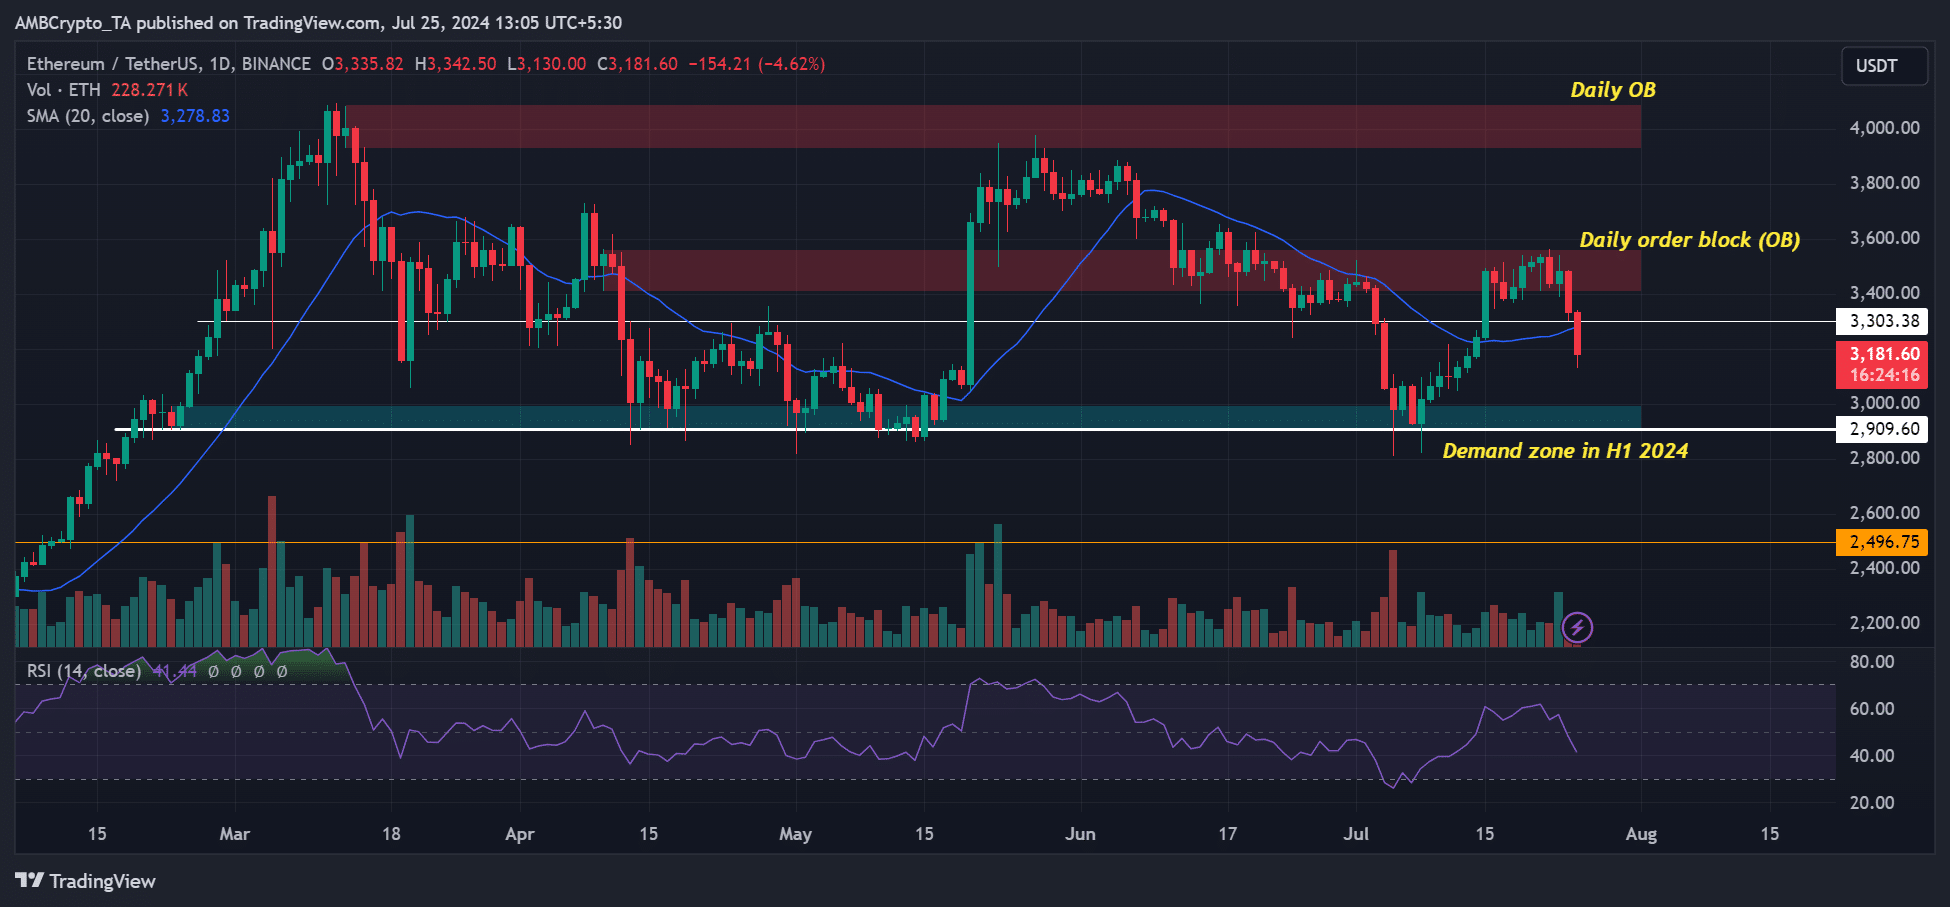Click the -154.21 (-4.62%) change value
This screenshot has width=1950, height=907.
(x=757, y=64)
